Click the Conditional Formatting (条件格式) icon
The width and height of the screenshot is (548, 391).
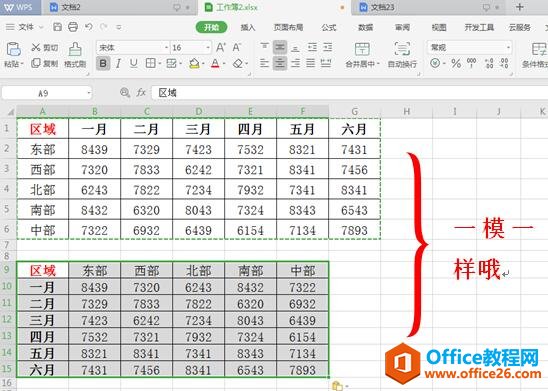point(539,49)
